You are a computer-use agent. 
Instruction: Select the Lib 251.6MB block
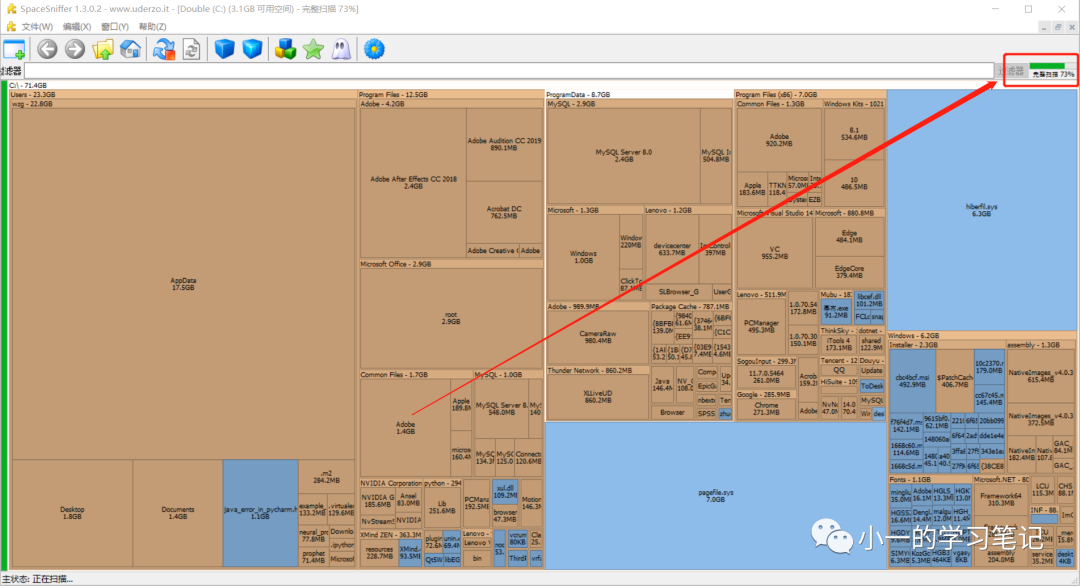pos(442,507)
